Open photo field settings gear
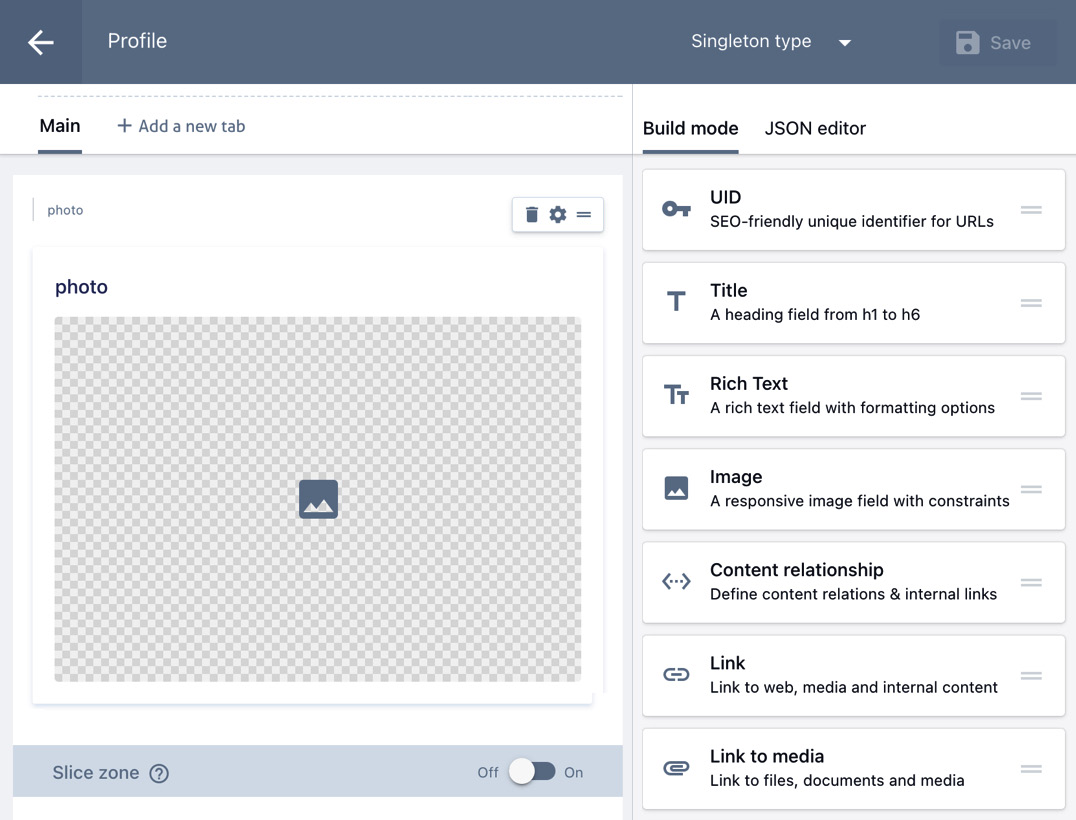Screen dimensions: 1076x820 [558, 215]
